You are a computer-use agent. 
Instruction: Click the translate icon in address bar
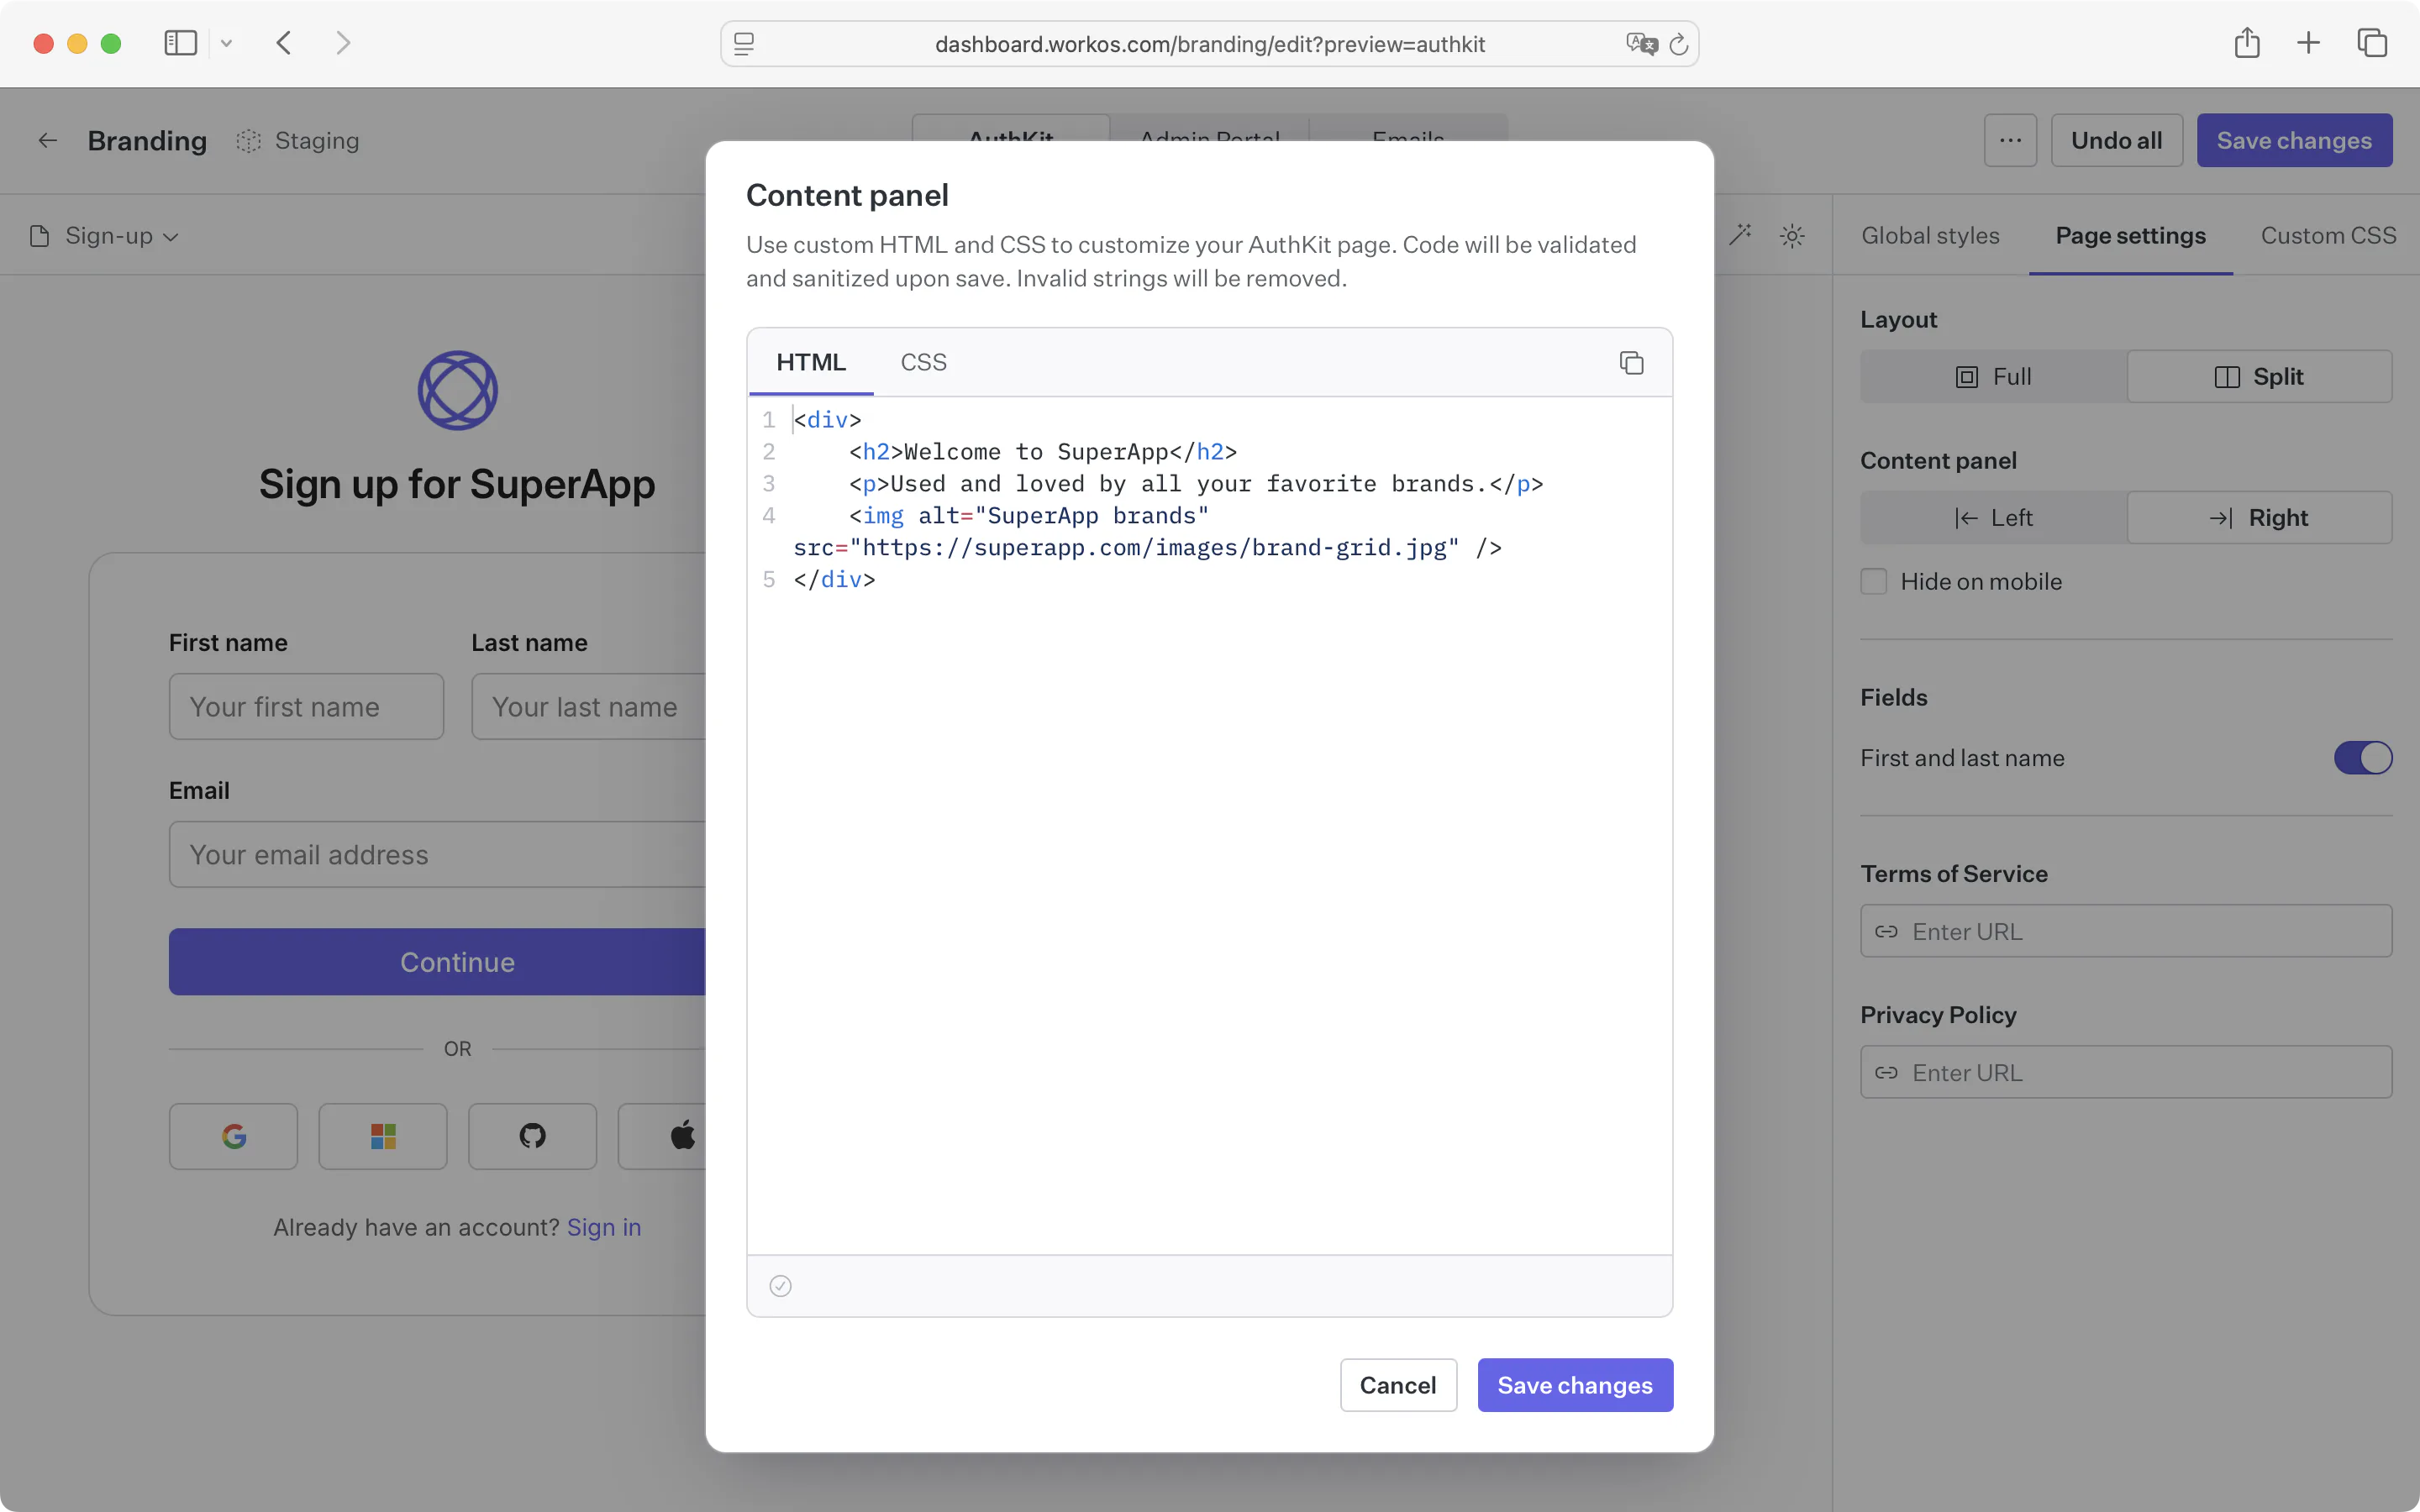[x=1641, y=44]
